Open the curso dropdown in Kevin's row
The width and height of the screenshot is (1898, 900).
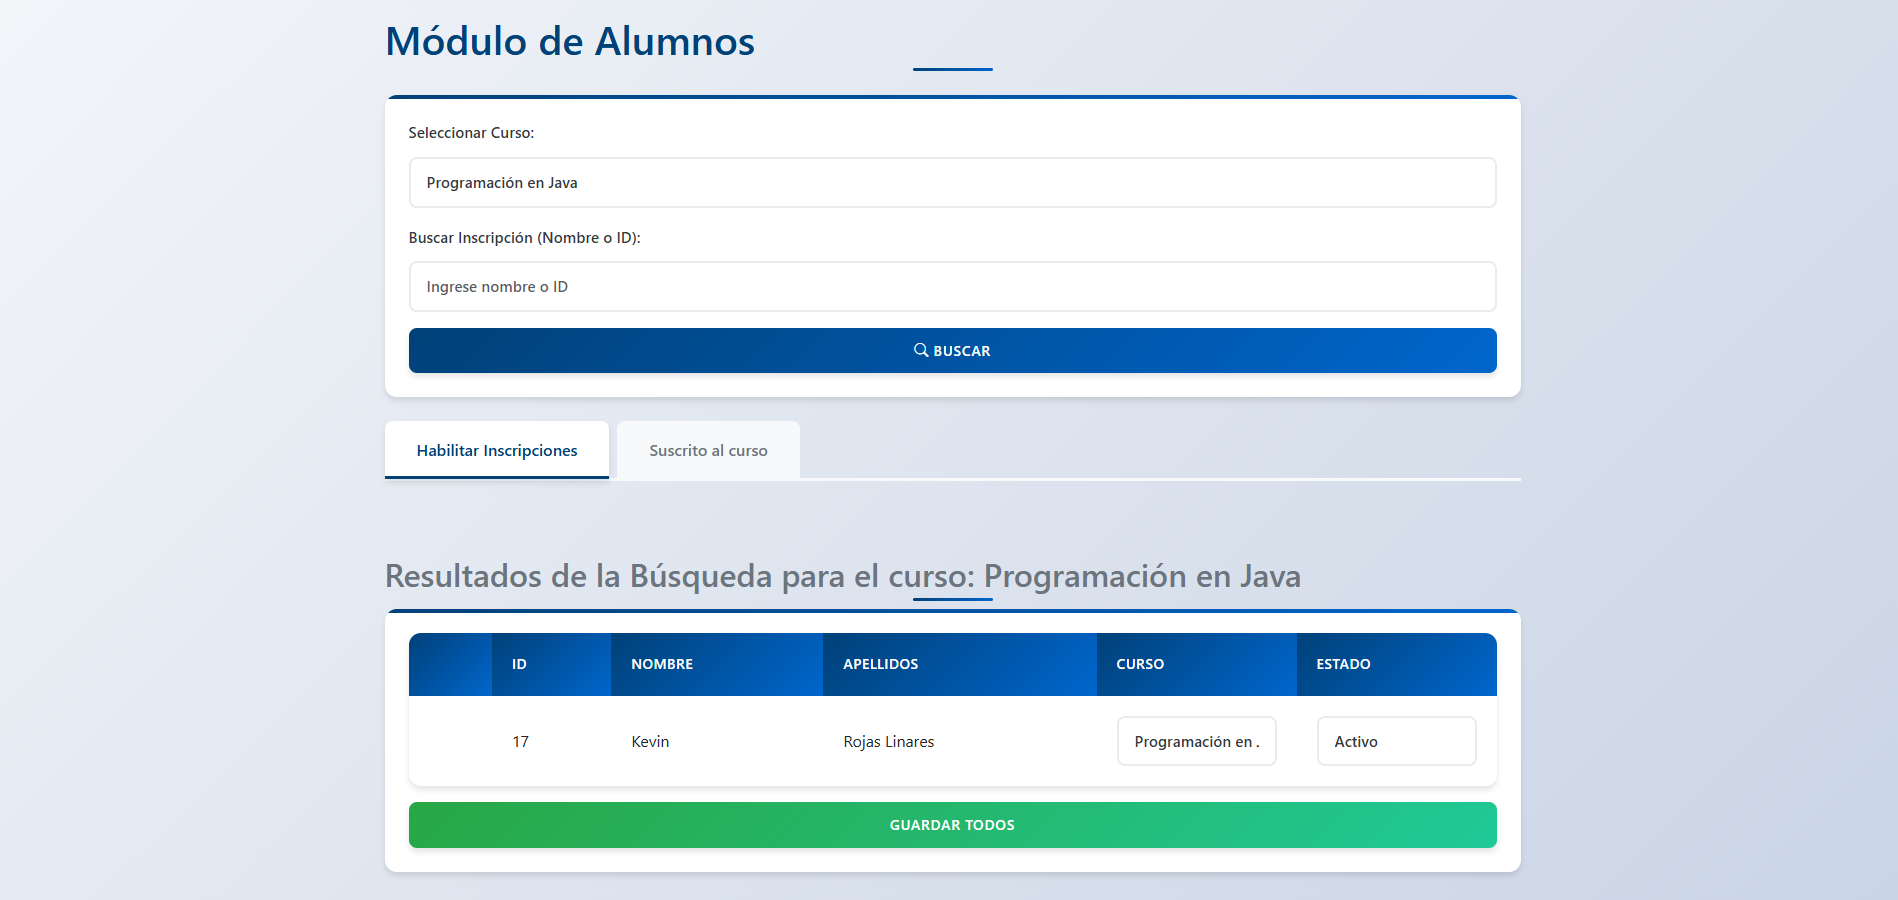point(1196,741)
